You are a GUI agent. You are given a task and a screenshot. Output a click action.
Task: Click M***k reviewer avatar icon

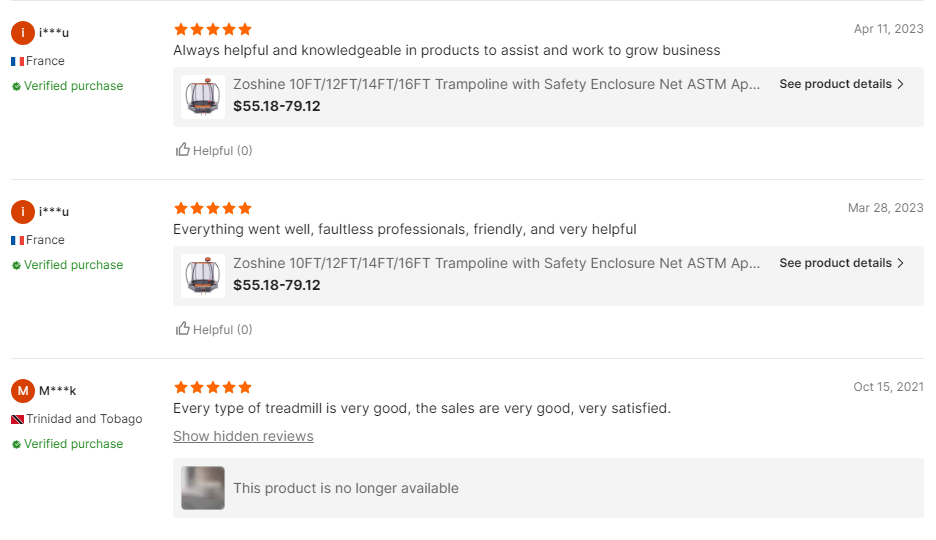(x=23, y=390)
